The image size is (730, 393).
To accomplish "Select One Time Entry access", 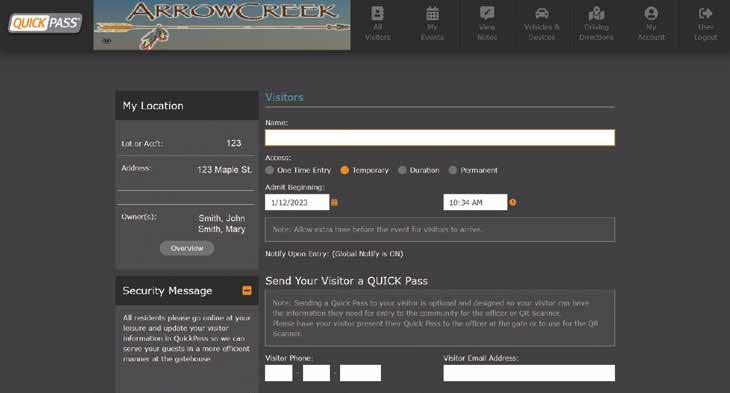I will (270, 170).
